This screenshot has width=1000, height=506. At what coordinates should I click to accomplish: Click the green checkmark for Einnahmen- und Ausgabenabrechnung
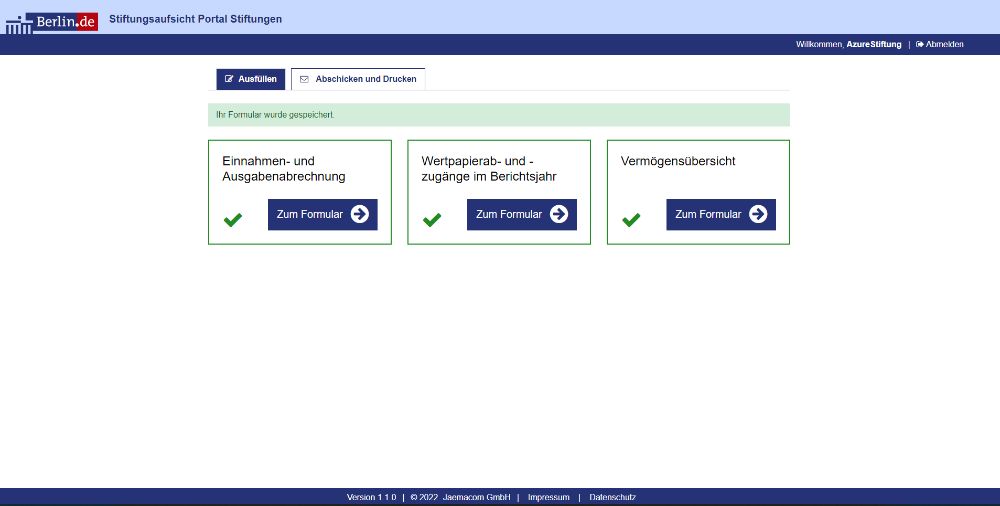[x=233, y=220]
